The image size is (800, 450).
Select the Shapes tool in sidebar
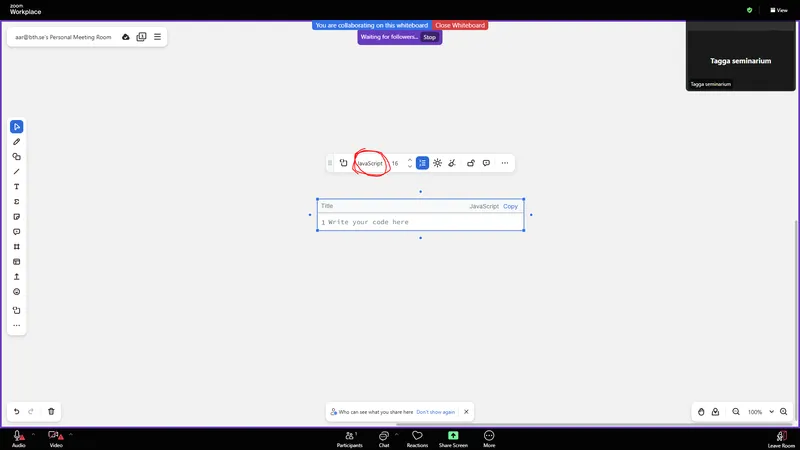tap(17, 157)
